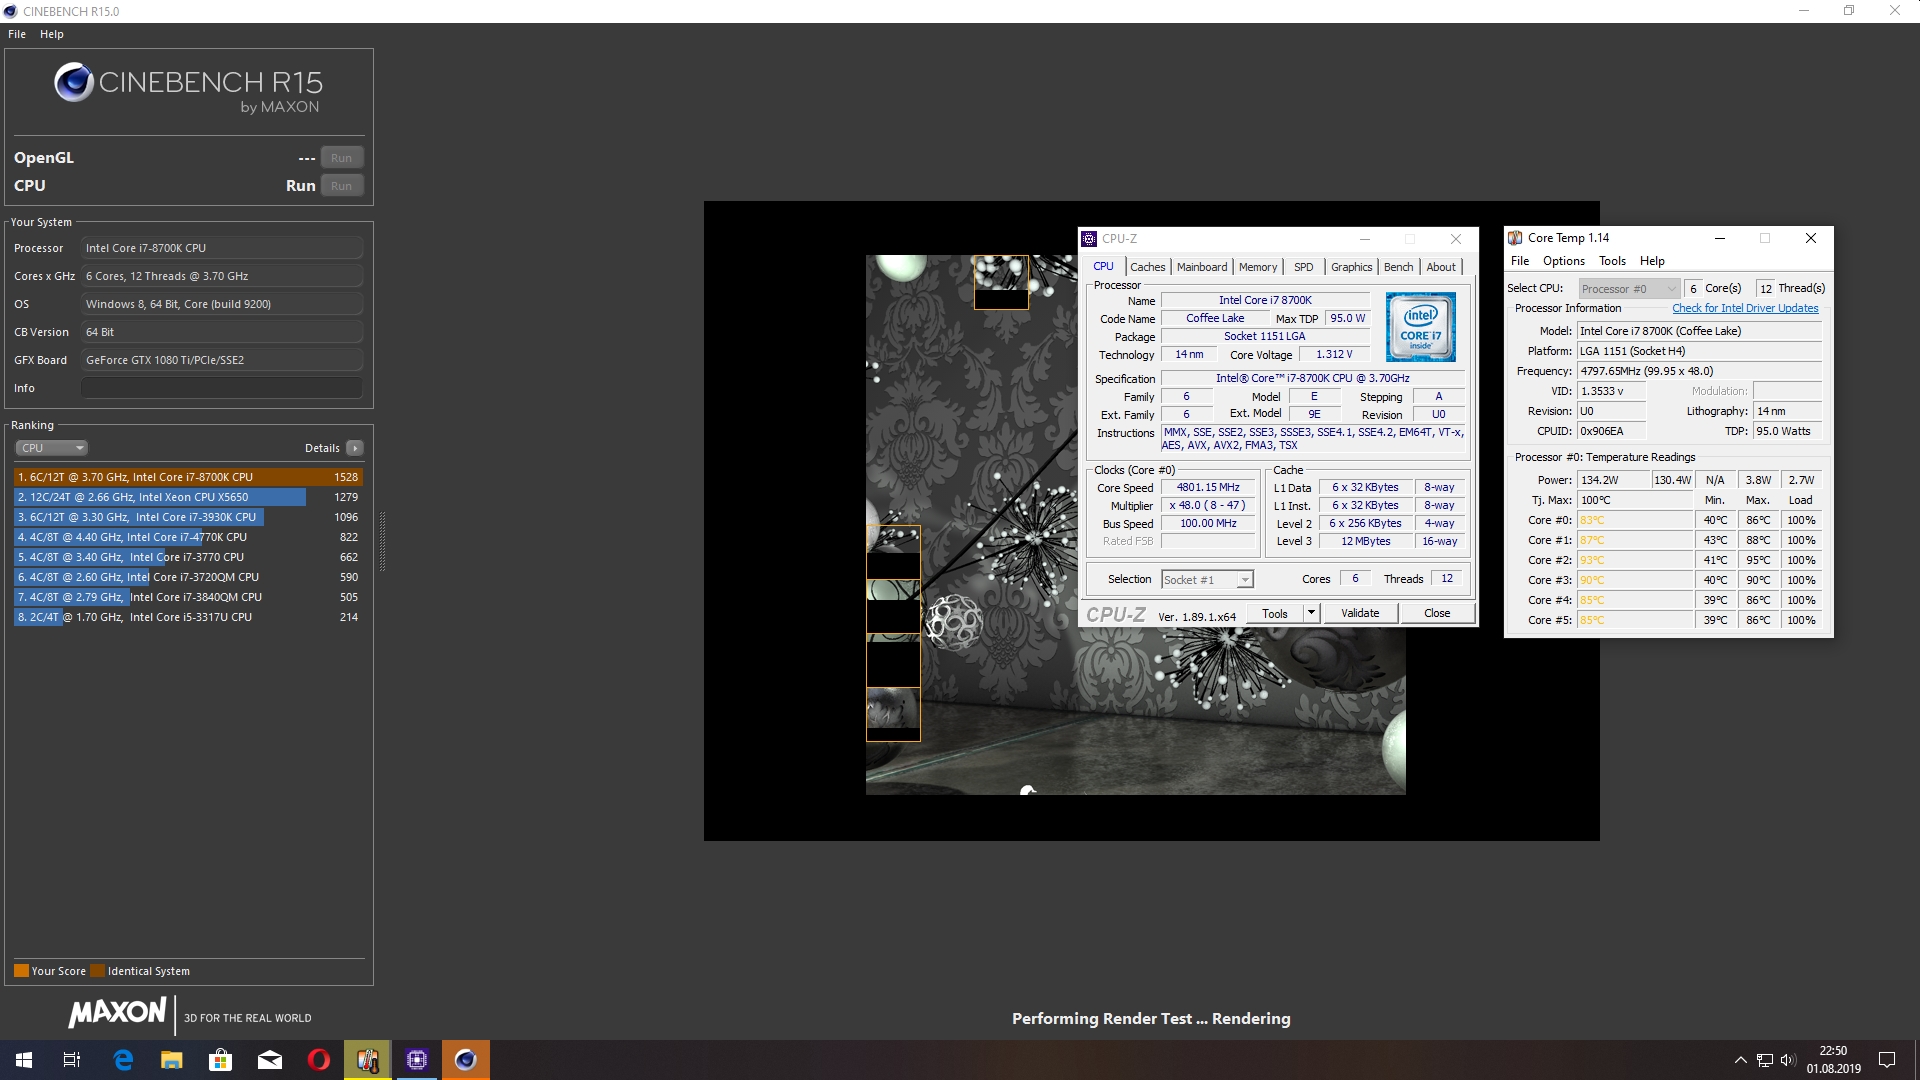Switch to the Mainboard tab in CPU-Z
The image size is (1920, 1080).
click(x=1201, y=267)
